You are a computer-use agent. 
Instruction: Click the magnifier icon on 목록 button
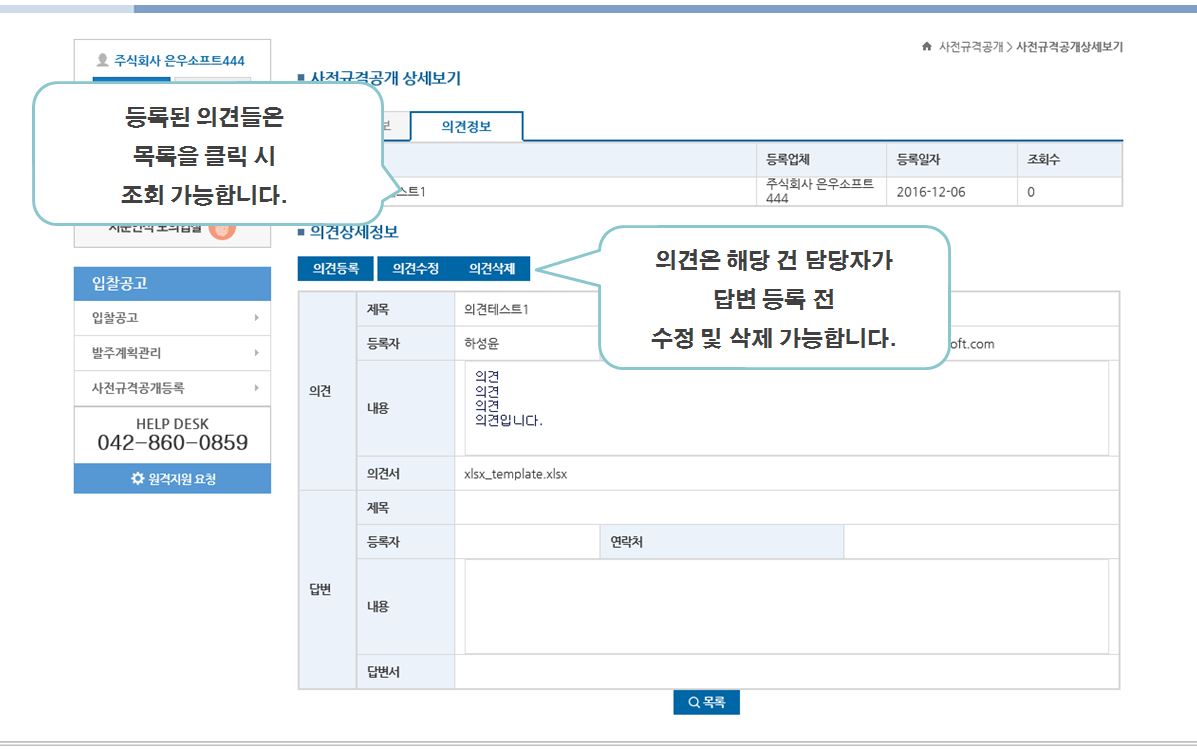(x=694, y=702)
